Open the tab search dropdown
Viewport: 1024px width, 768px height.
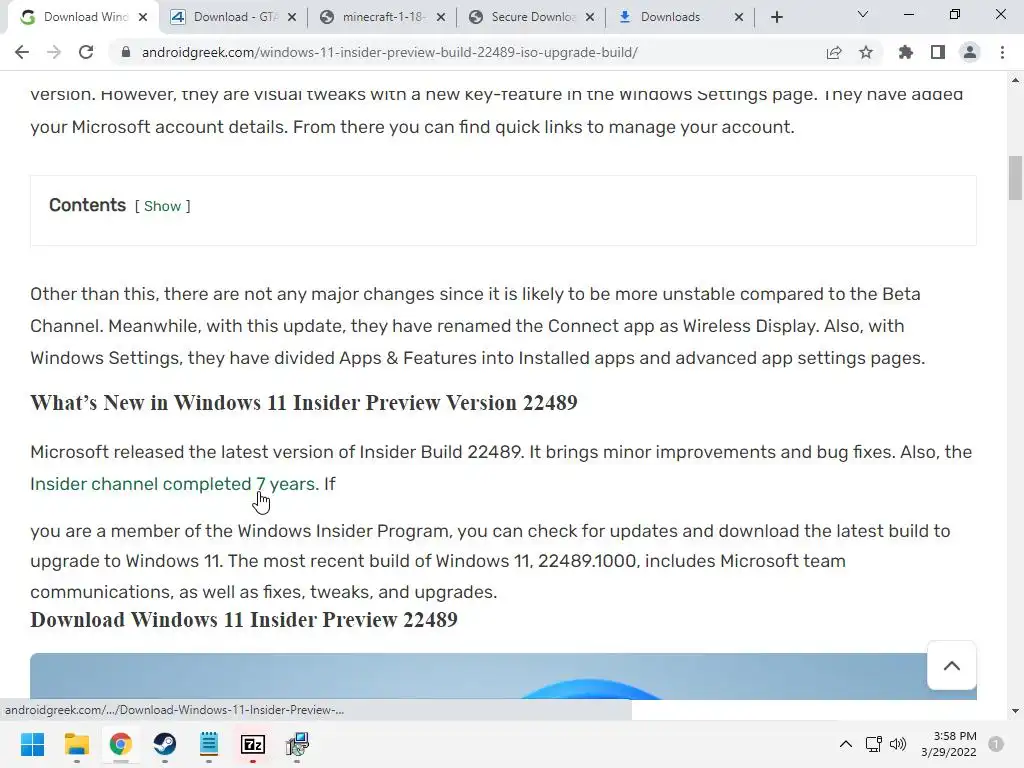point(863,14)
